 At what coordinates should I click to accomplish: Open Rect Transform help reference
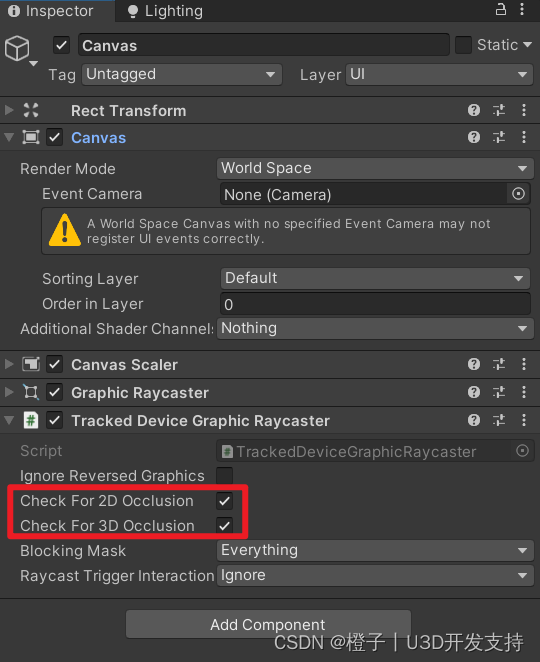tap(474, 110)
